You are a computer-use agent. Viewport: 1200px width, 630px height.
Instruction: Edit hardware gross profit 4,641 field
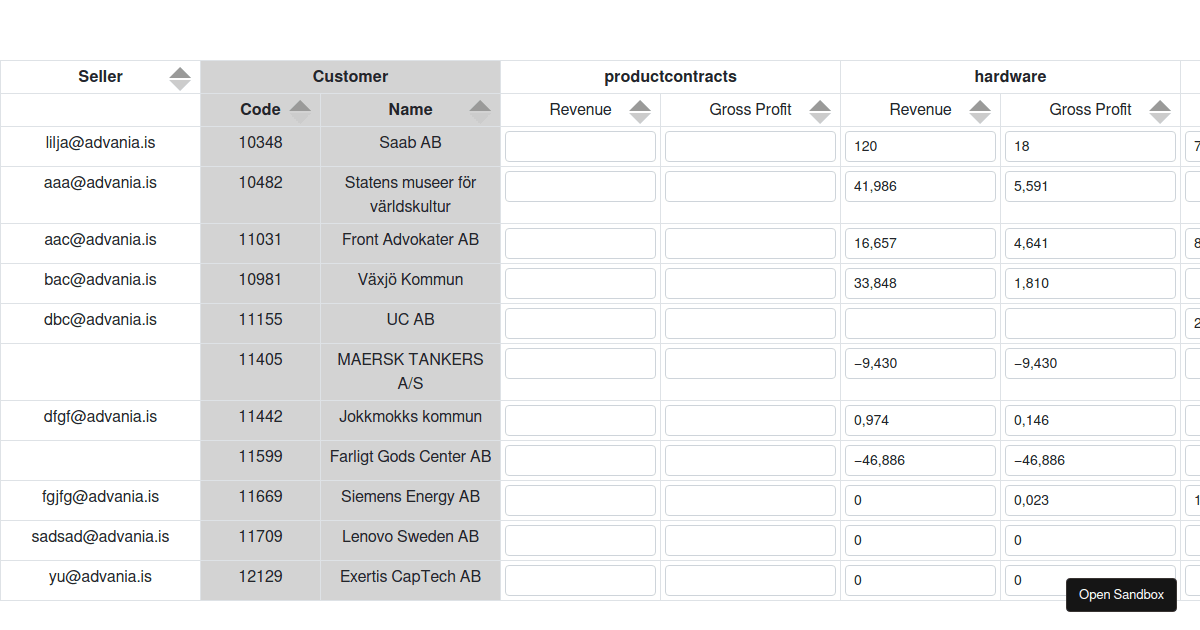click(x=1090, y=243)
